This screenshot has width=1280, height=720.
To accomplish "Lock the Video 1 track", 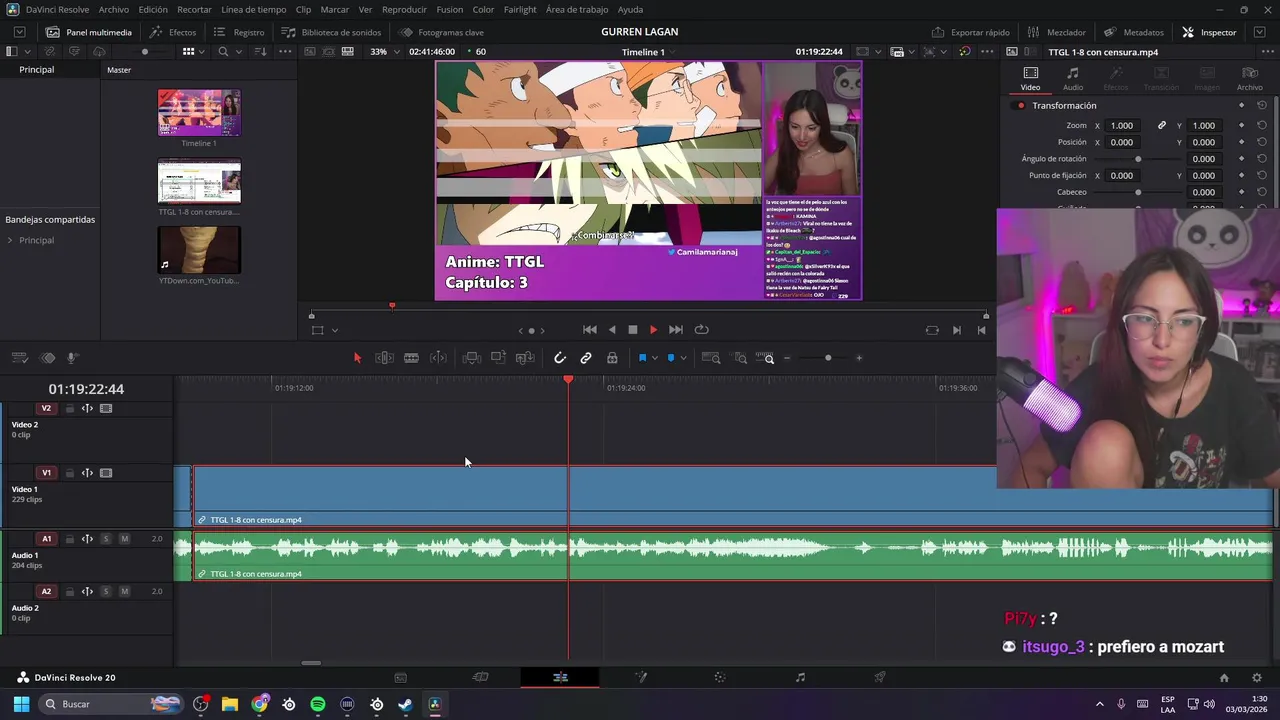I will coord(70,473).
